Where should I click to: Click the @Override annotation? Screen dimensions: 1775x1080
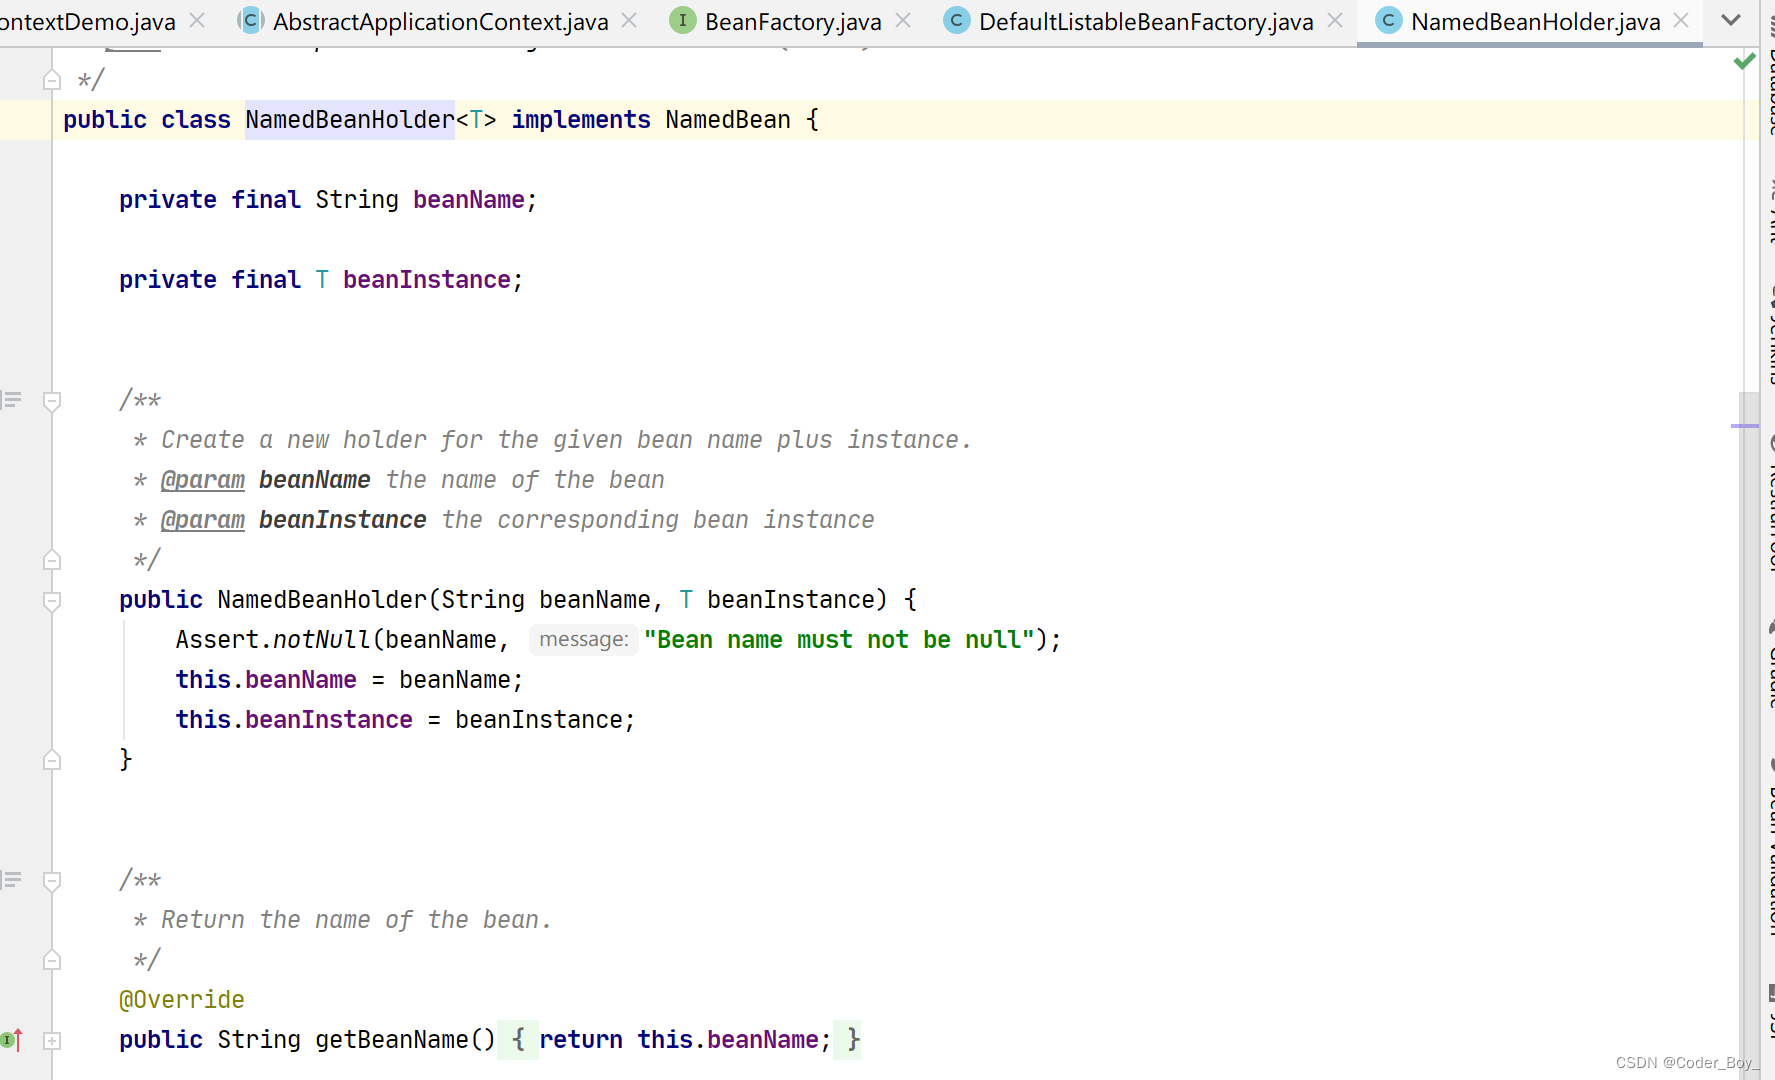click(x=182, y=1000)
